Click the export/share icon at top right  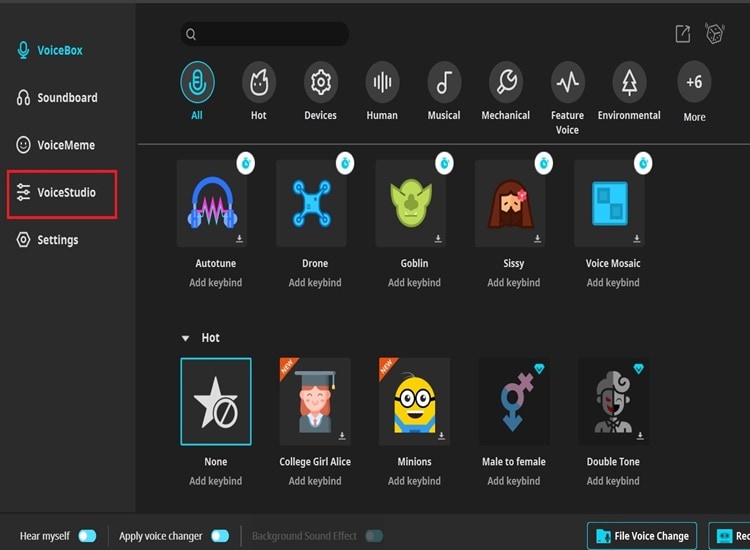[683, 34]
